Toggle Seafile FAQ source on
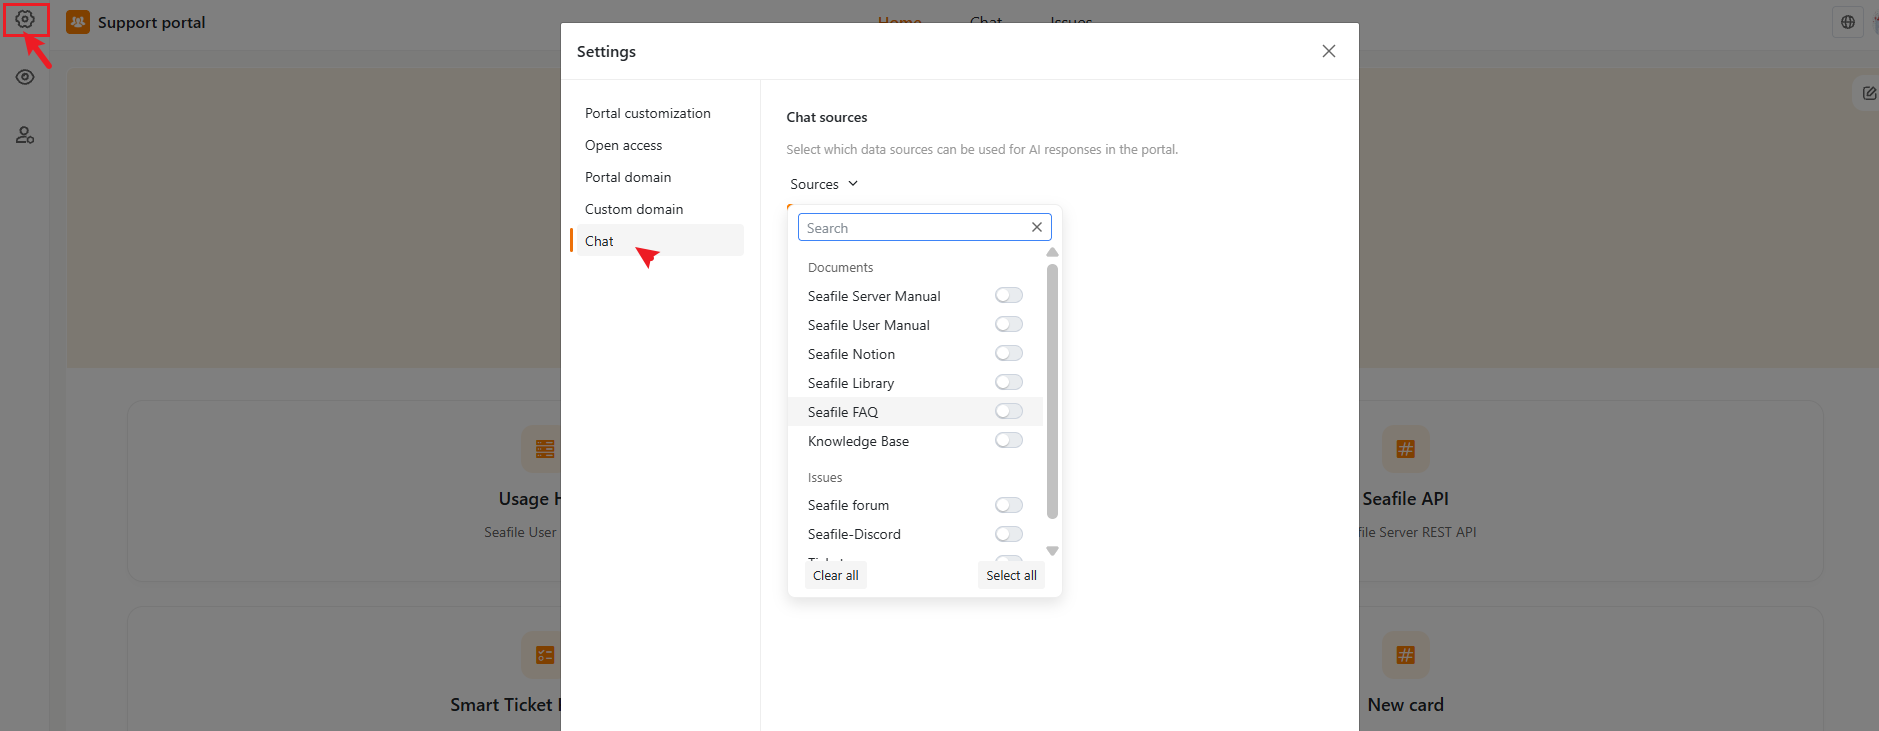Image resolution: width=1879 pixels, height=731 pixels. [x=1009, y=411]
